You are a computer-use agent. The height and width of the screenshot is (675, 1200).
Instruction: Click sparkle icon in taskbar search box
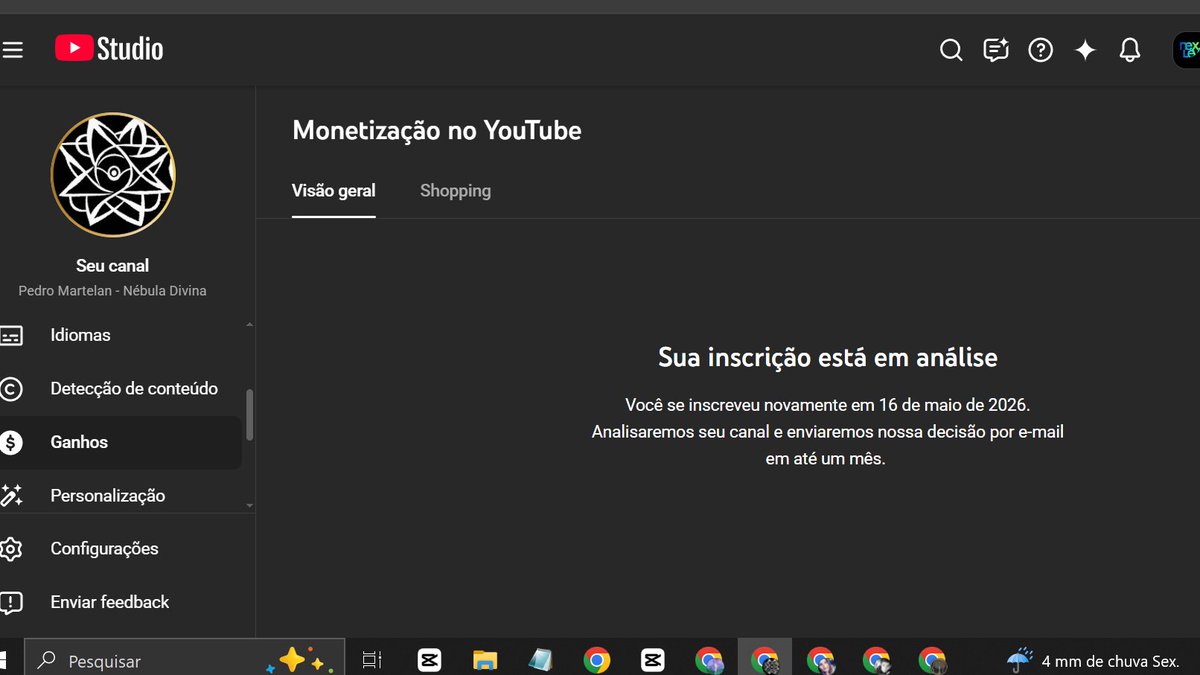click(x=298, y=660)
